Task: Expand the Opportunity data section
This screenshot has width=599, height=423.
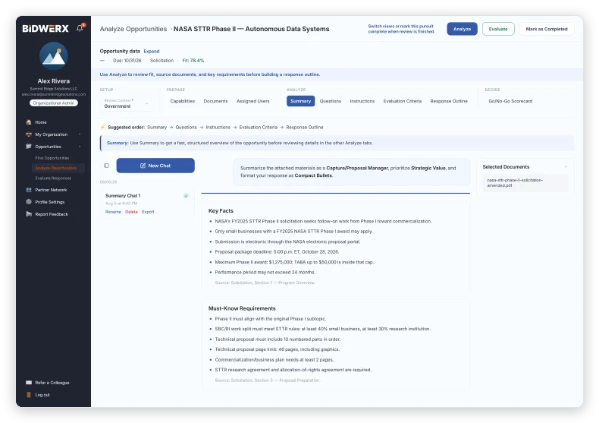Action: coord(151,51)
